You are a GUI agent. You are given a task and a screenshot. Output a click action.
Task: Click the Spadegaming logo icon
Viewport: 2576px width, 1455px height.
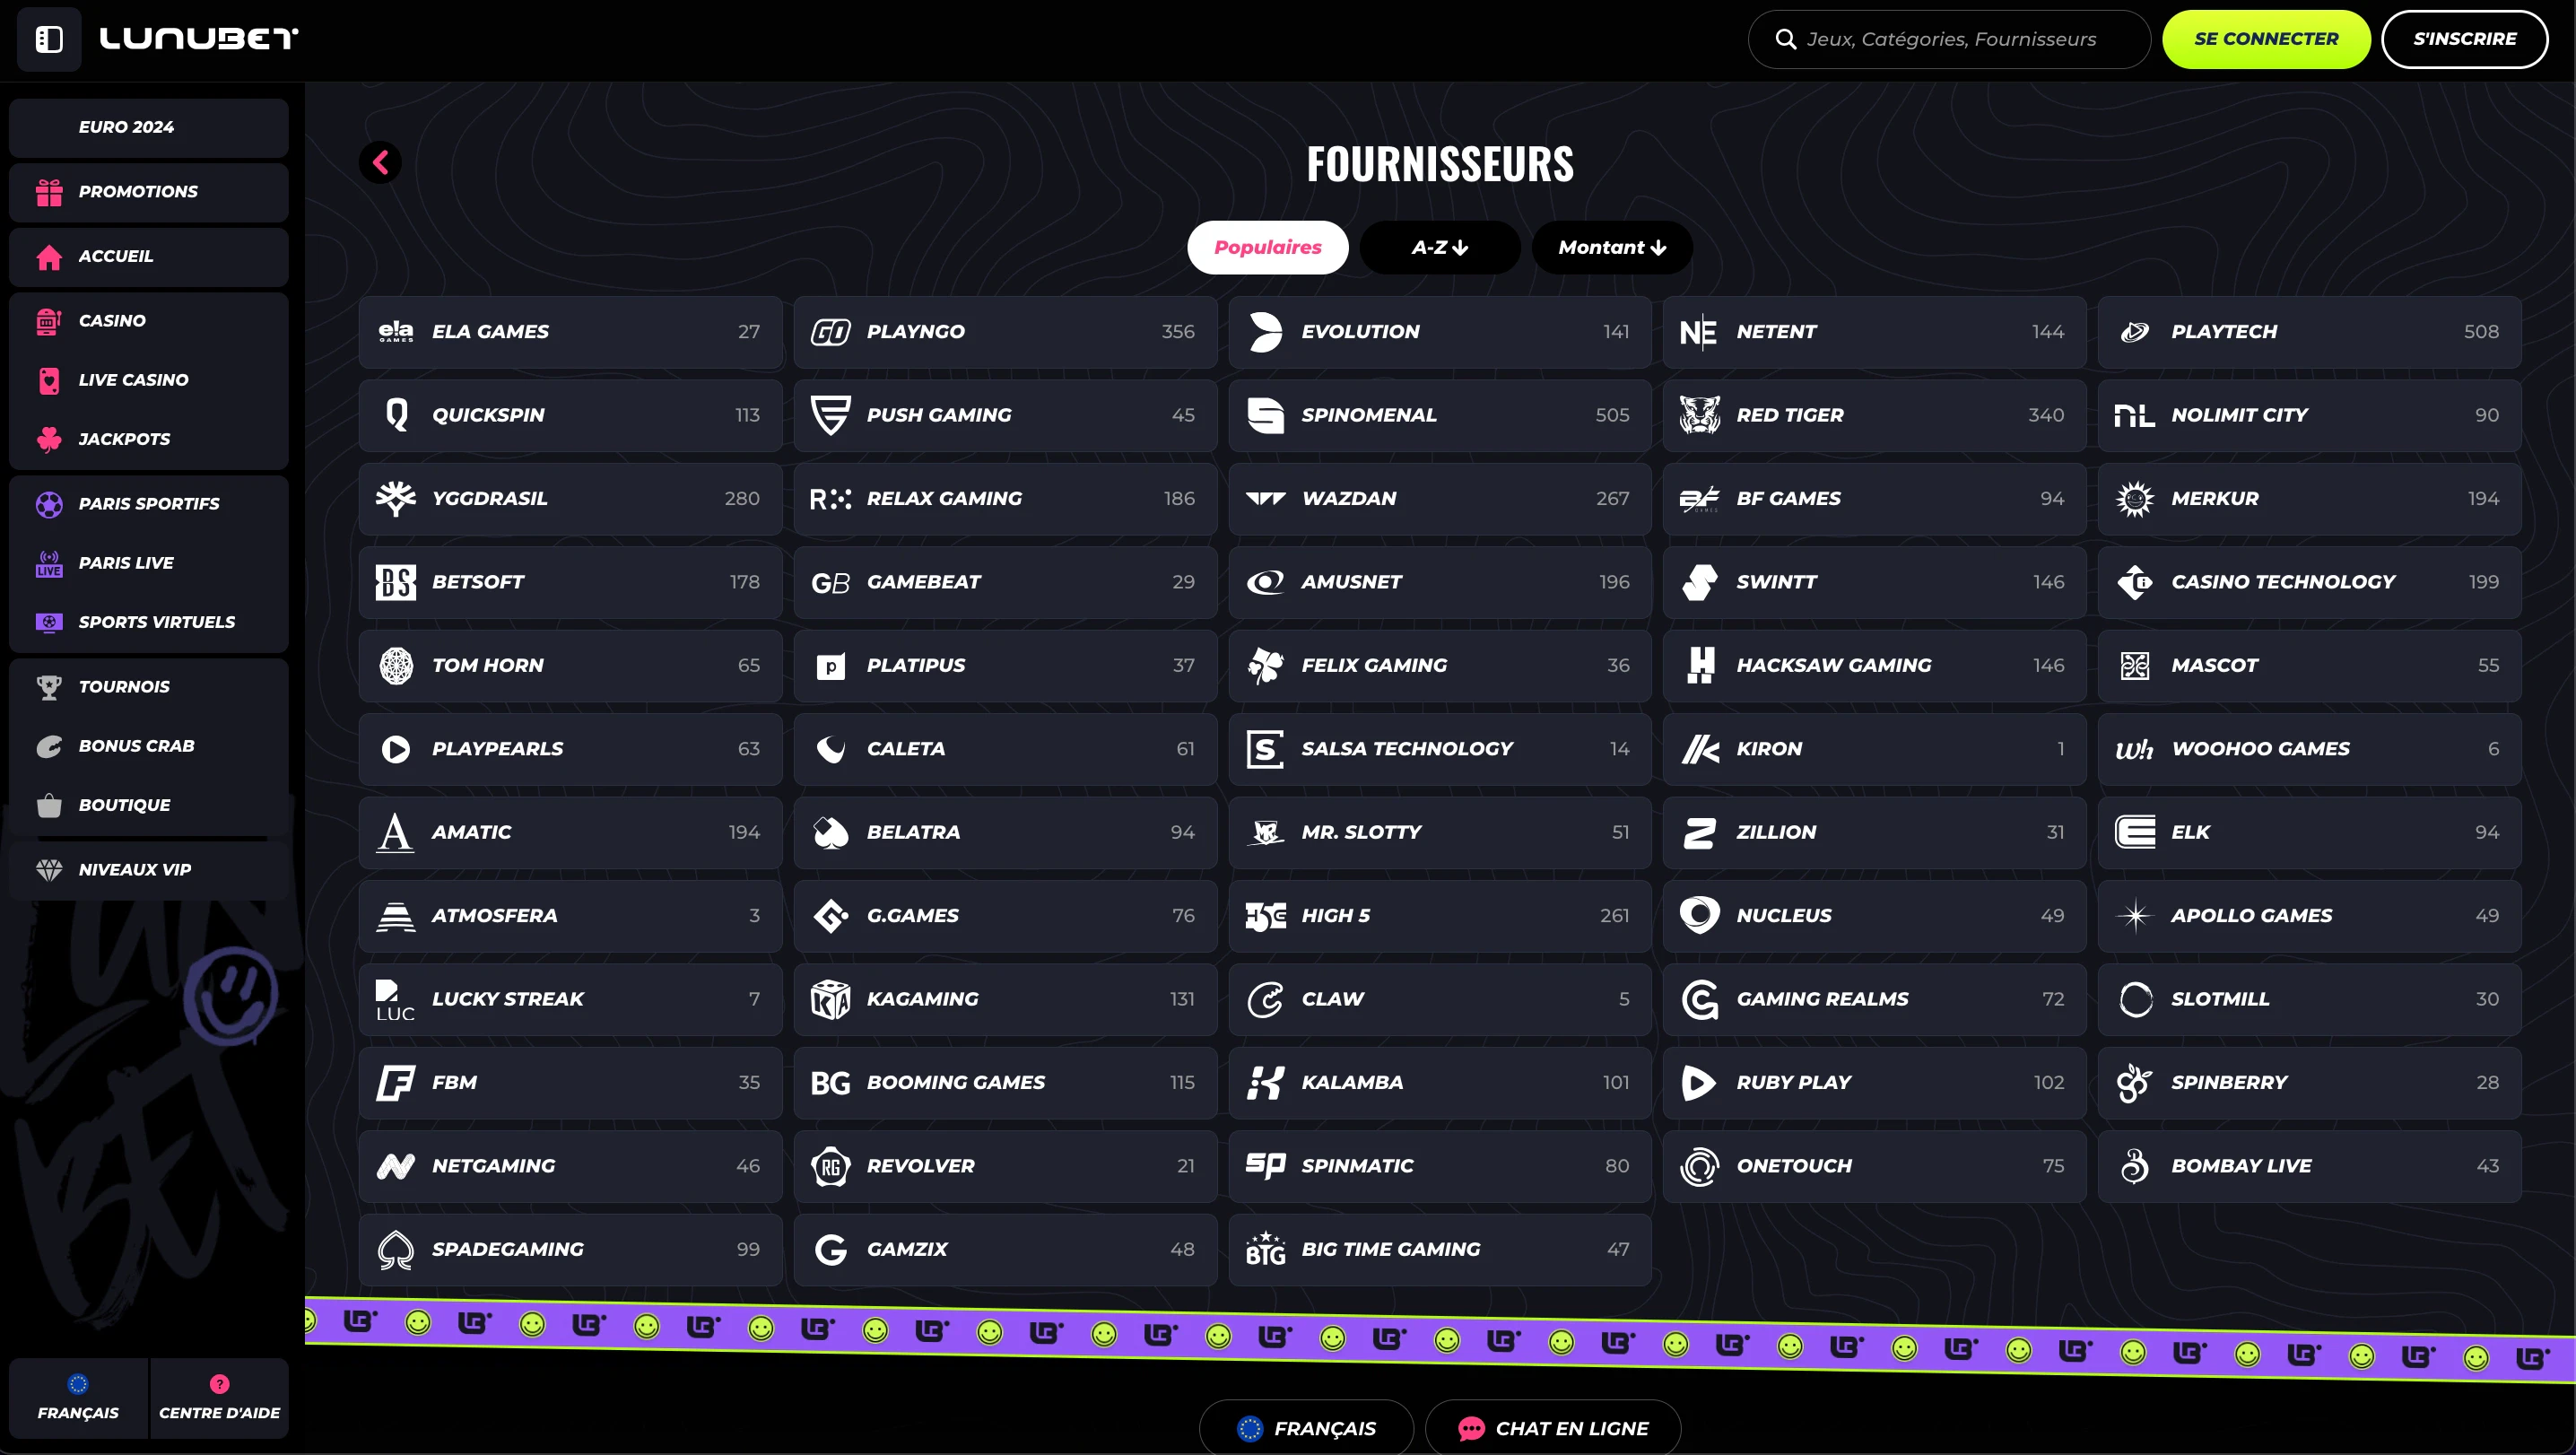pos(395,1249)
